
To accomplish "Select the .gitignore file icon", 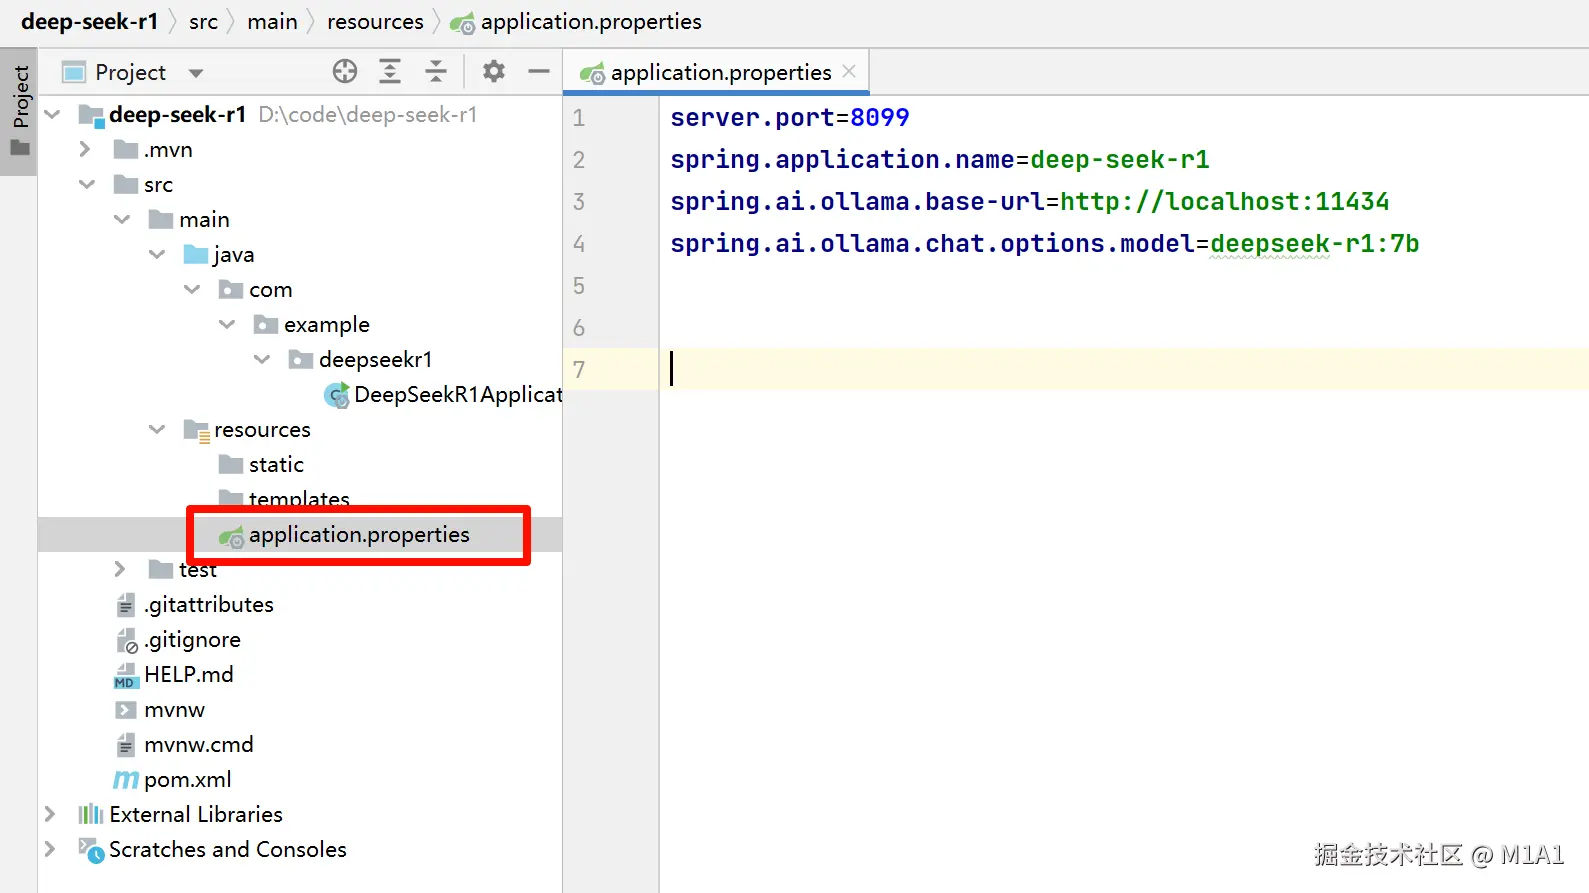I will (x=127, y=640).
